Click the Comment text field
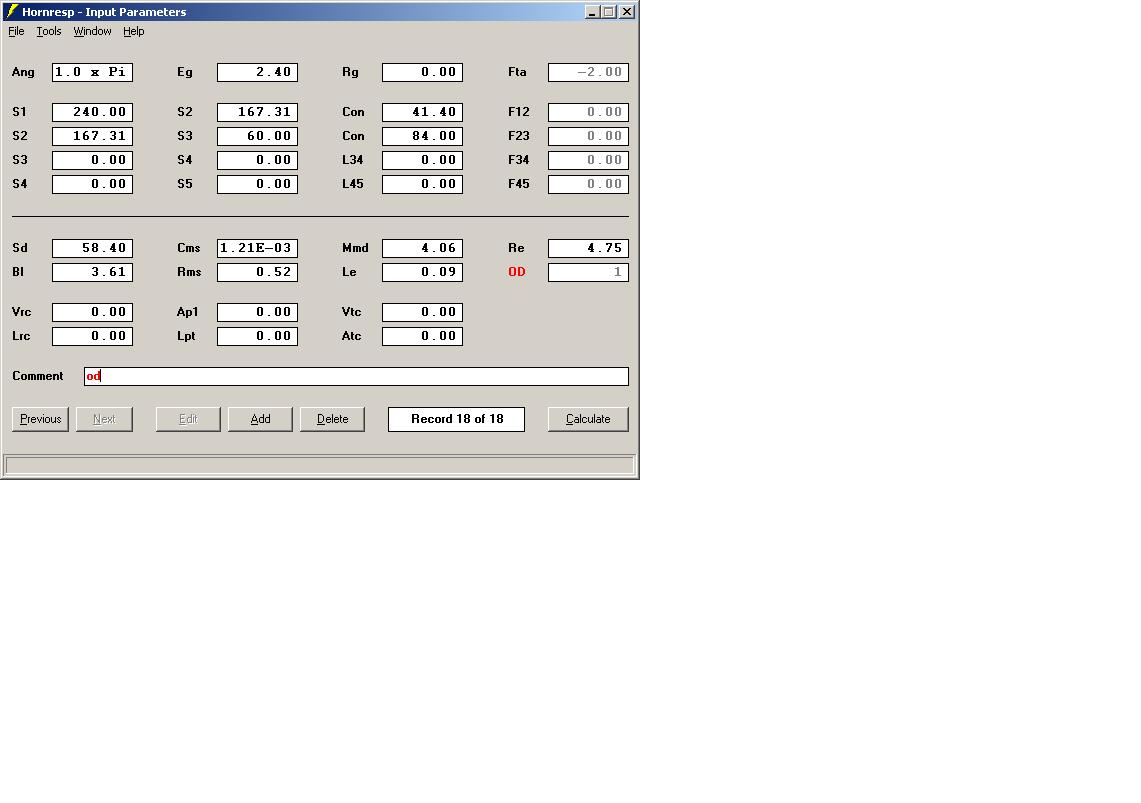Image resolution: width=1141 pixels, height=803 pixels. pyautogui.click(x=356, y=376)
